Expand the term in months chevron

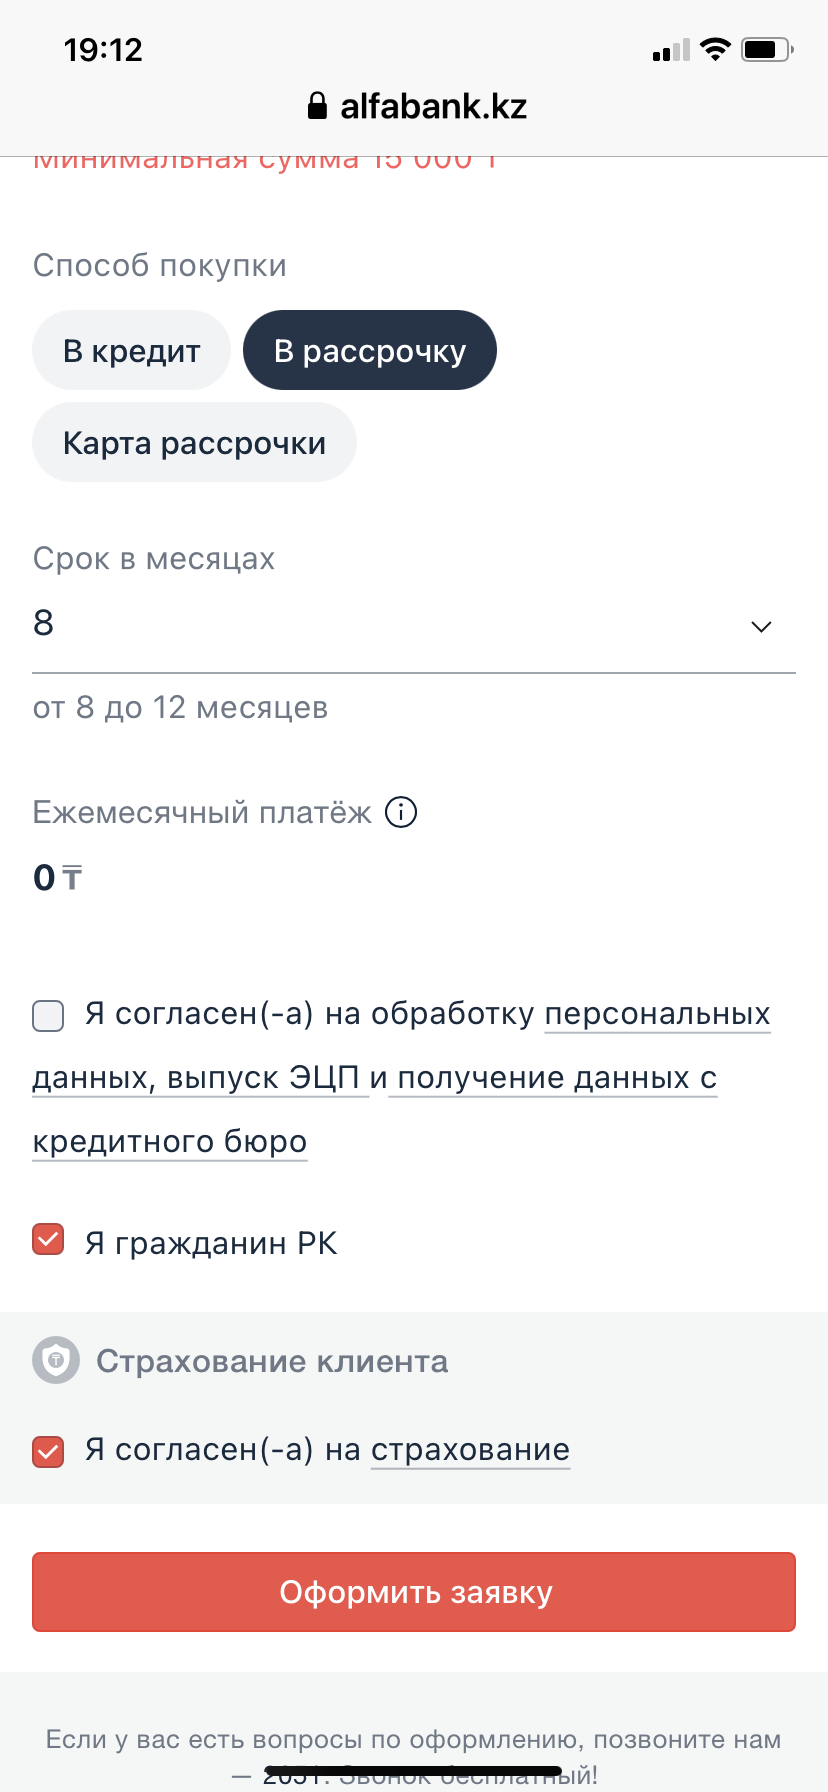(x=761, y=626)
